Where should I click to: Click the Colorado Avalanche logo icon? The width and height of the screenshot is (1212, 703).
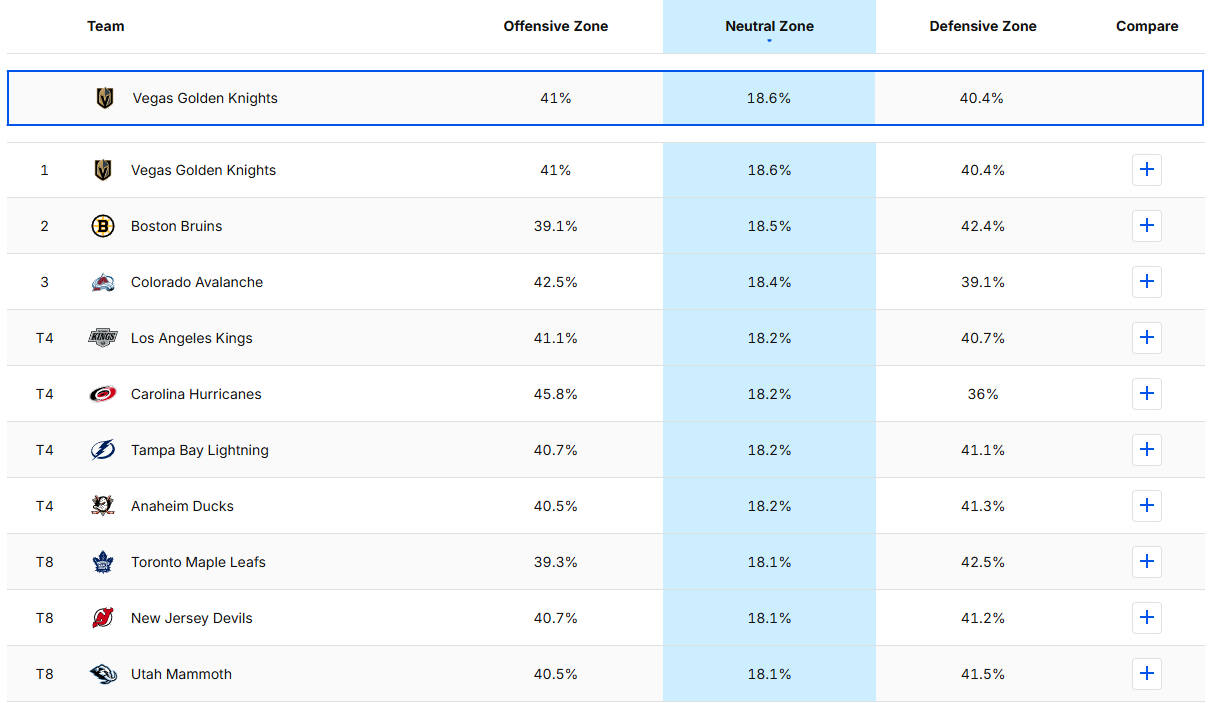pos(103,282)
